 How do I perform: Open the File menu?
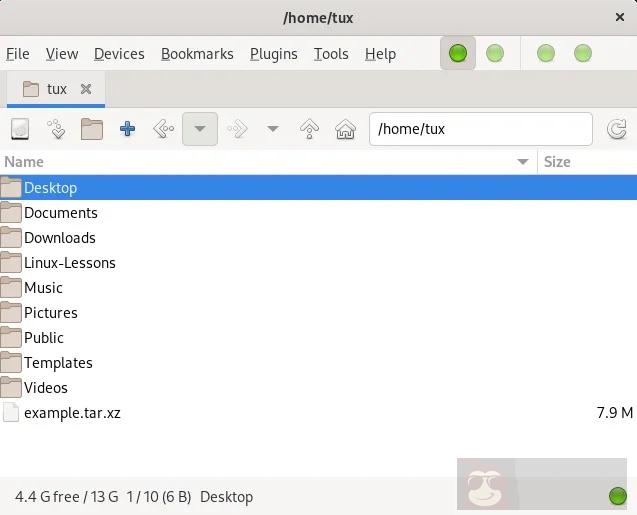click(x=17, y=54)
